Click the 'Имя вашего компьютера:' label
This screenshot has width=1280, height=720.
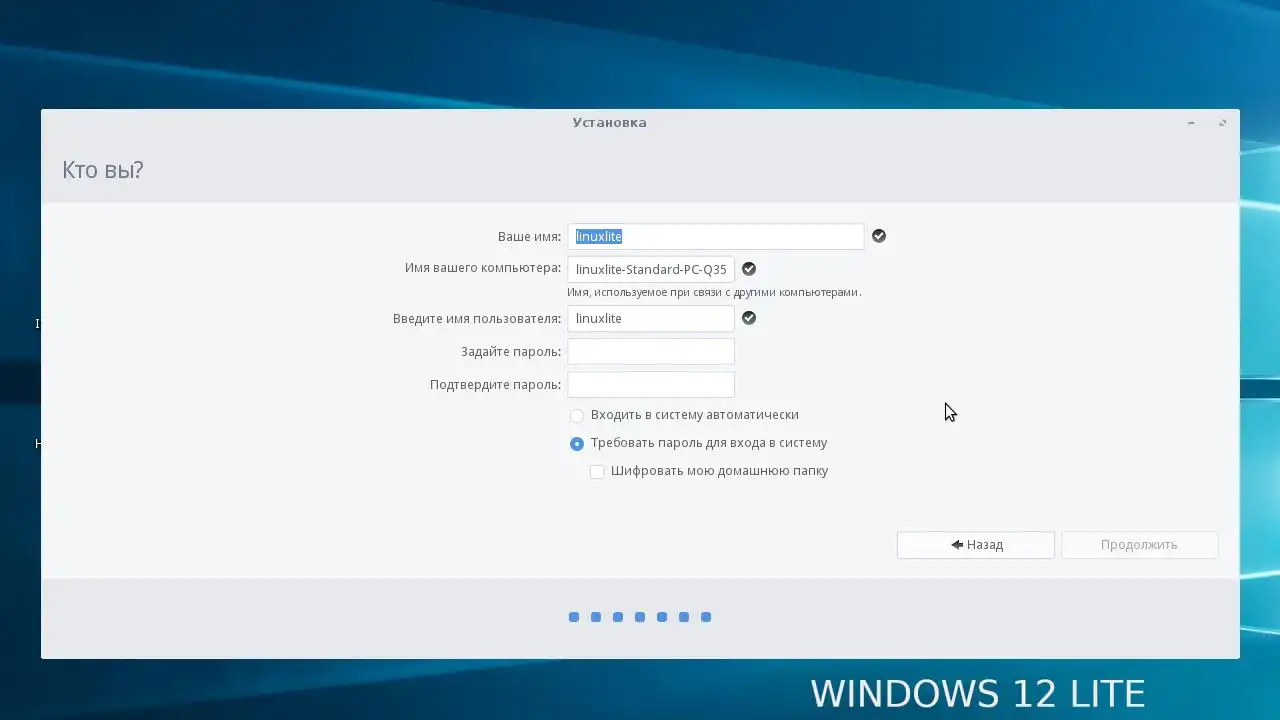tap(483, 268)
